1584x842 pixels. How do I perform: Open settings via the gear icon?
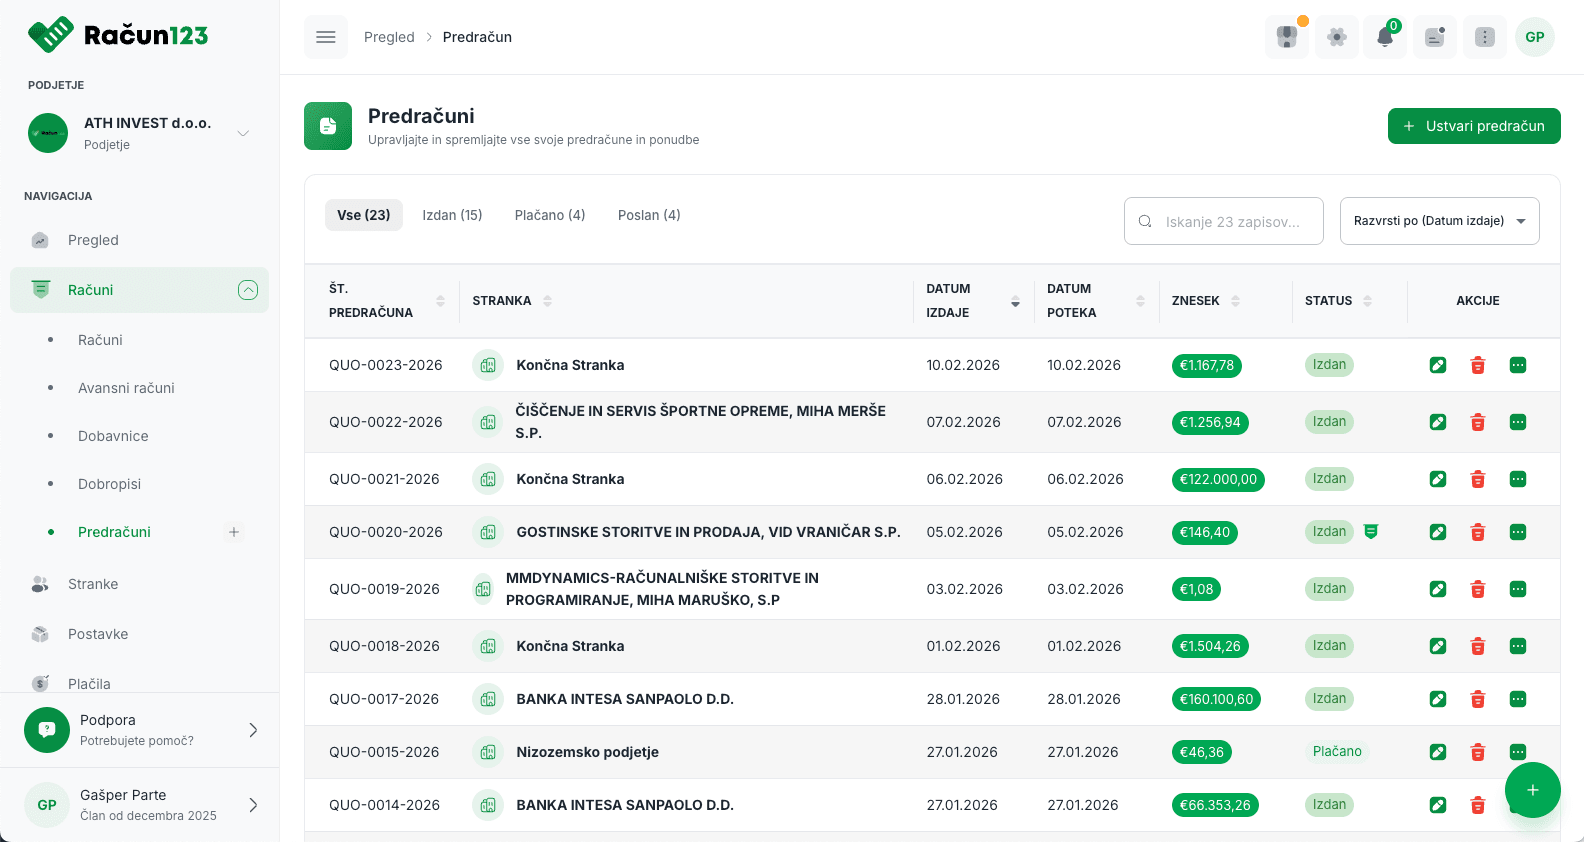pos(1337,37)
